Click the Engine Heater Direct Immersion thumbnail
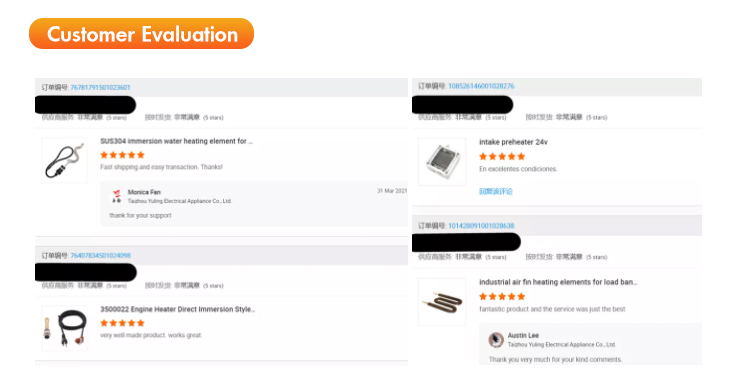 (65, 328)
